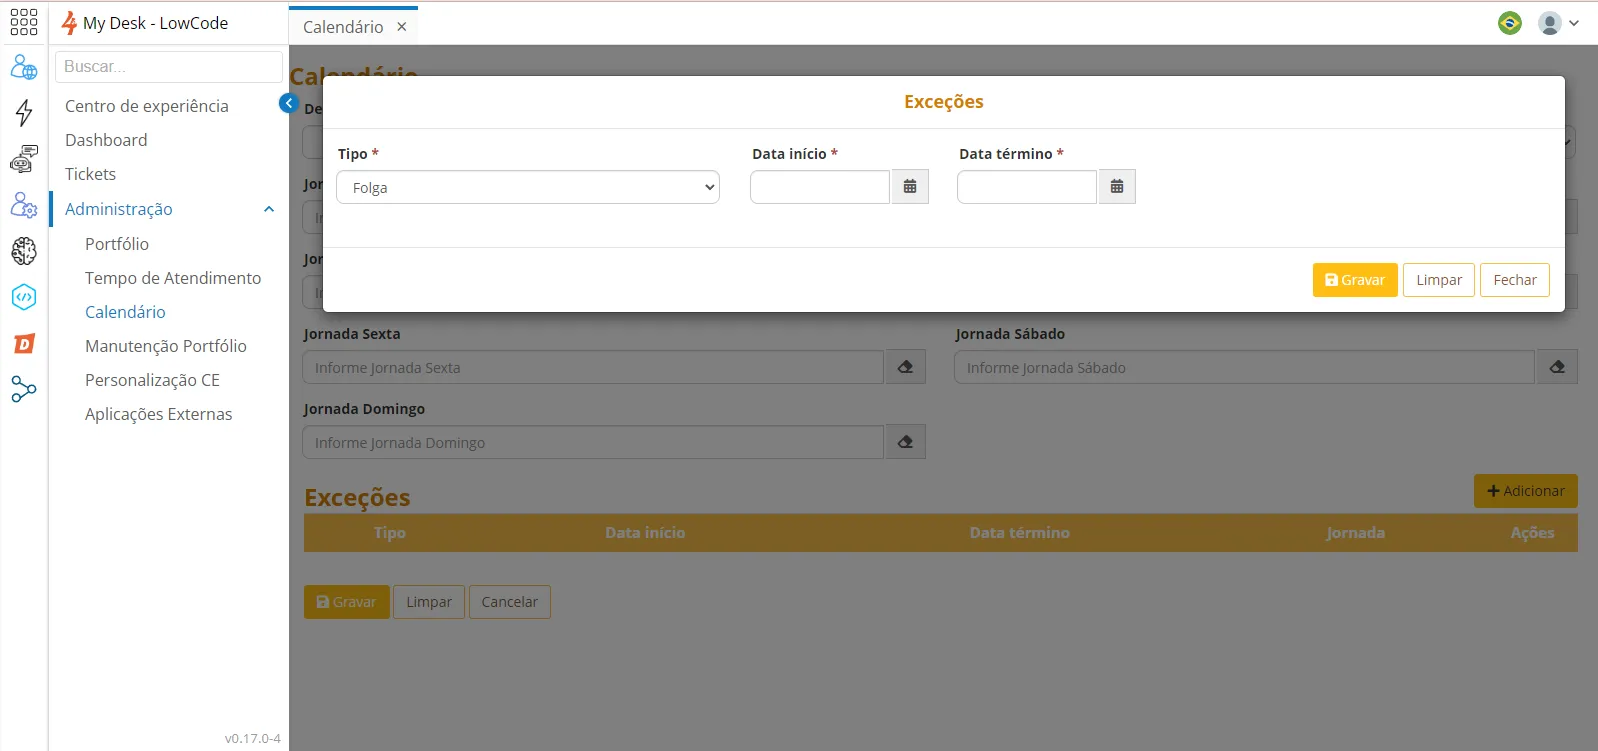Go to Dashboard in sidebar

pos(106,140)
